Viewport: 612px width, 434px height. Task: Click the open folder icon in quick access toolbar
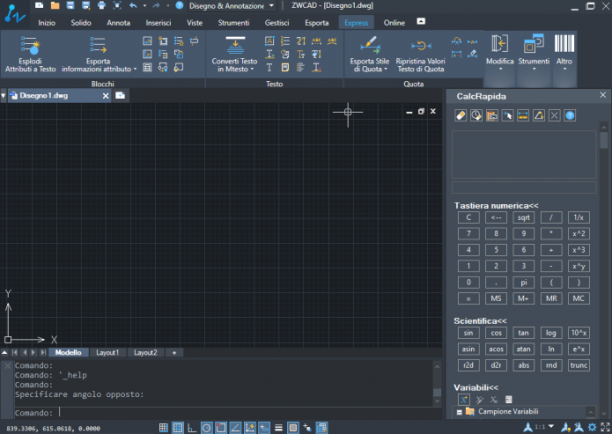pos(55,5)
